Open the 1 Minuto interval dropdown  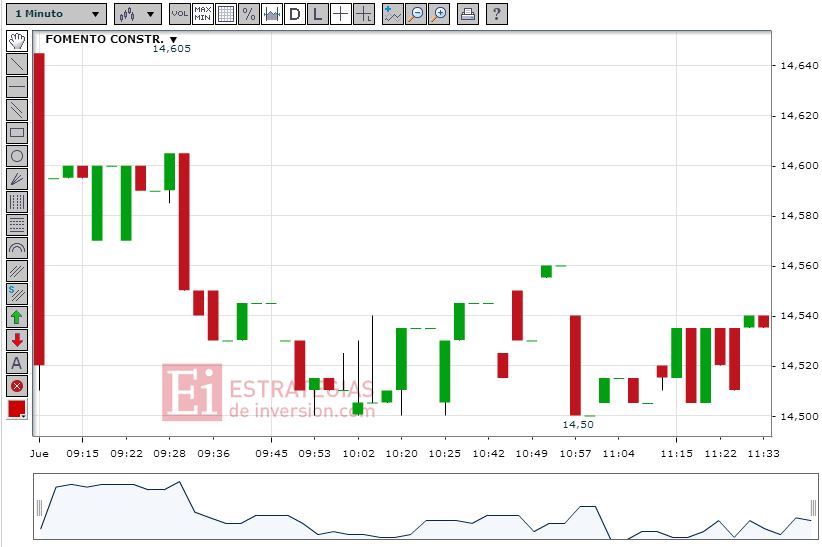point(56,14)
